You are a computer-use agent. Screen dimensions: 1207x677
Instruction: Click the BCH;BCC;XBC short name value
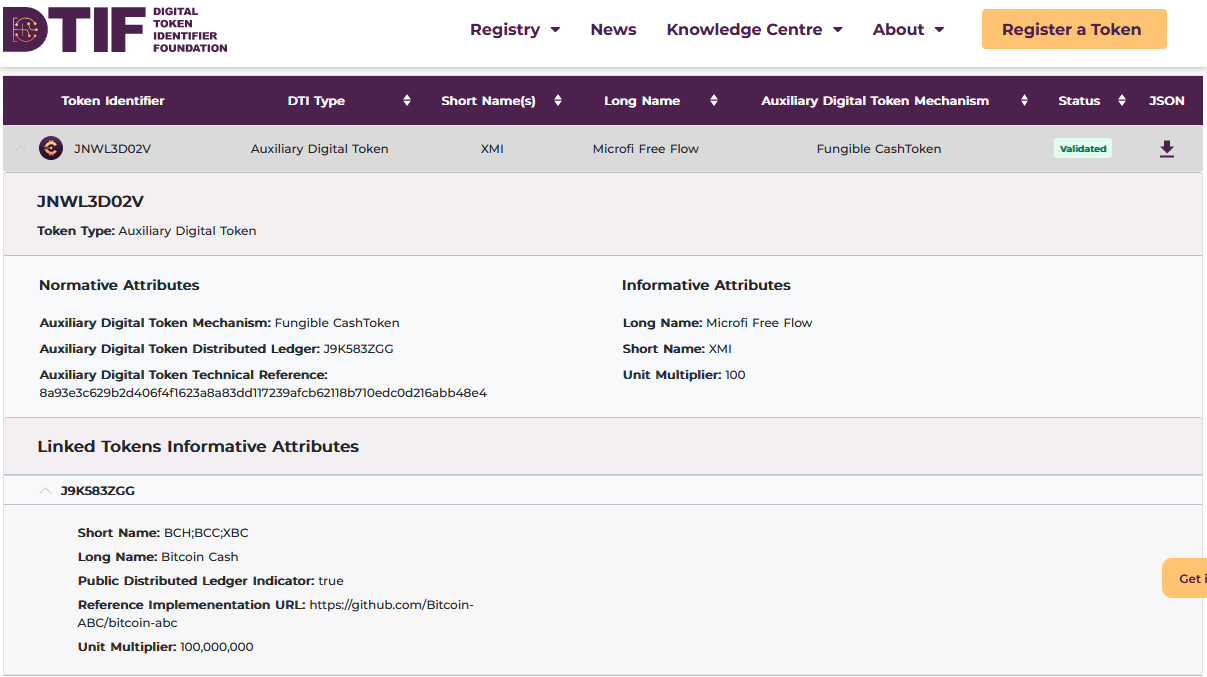click(206, 533)
